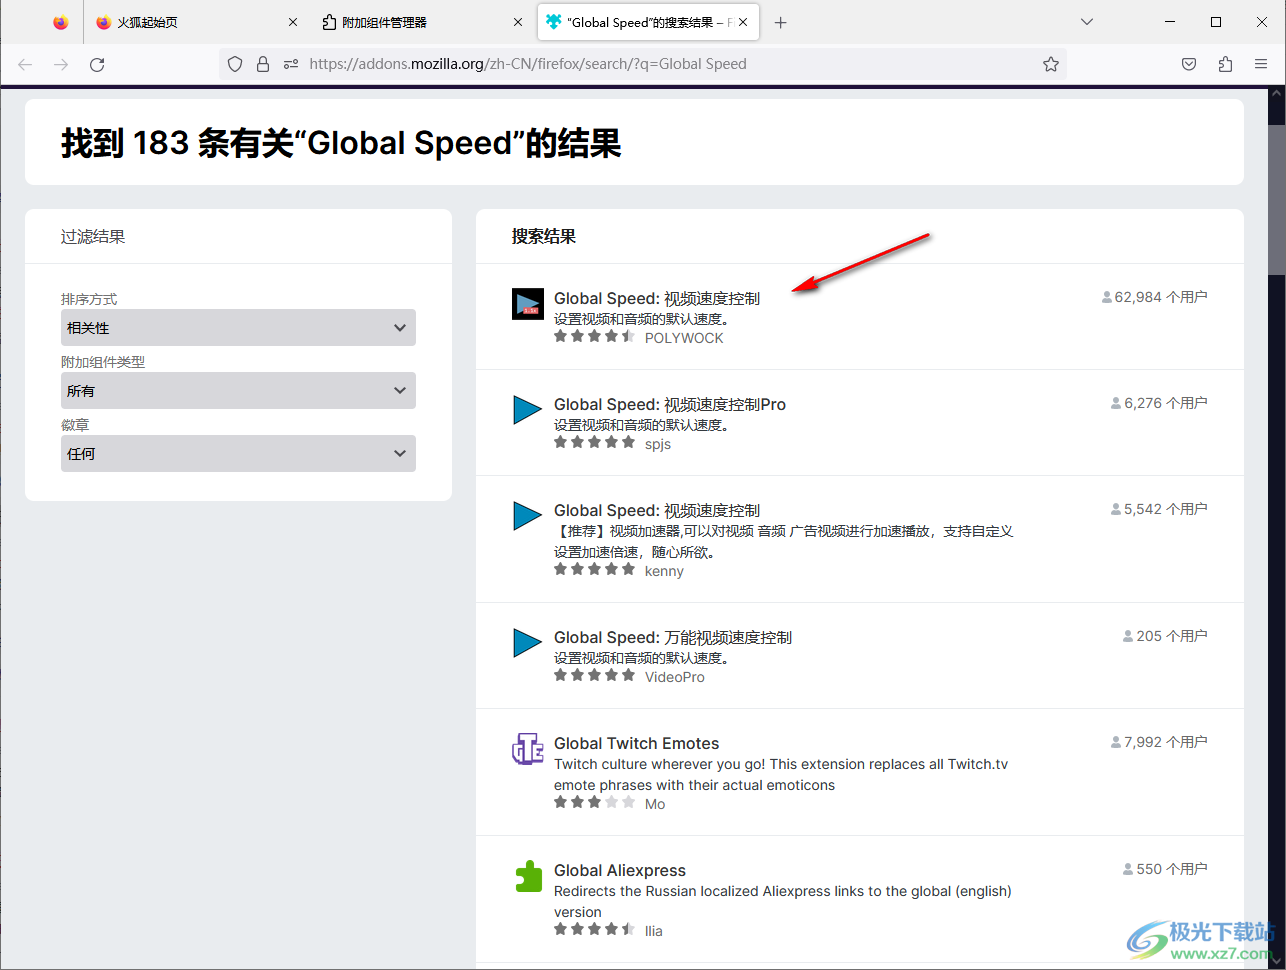Click the 62,984 个用户 count
This screenshot has height=970, width=1286.
click(1154, 297)
